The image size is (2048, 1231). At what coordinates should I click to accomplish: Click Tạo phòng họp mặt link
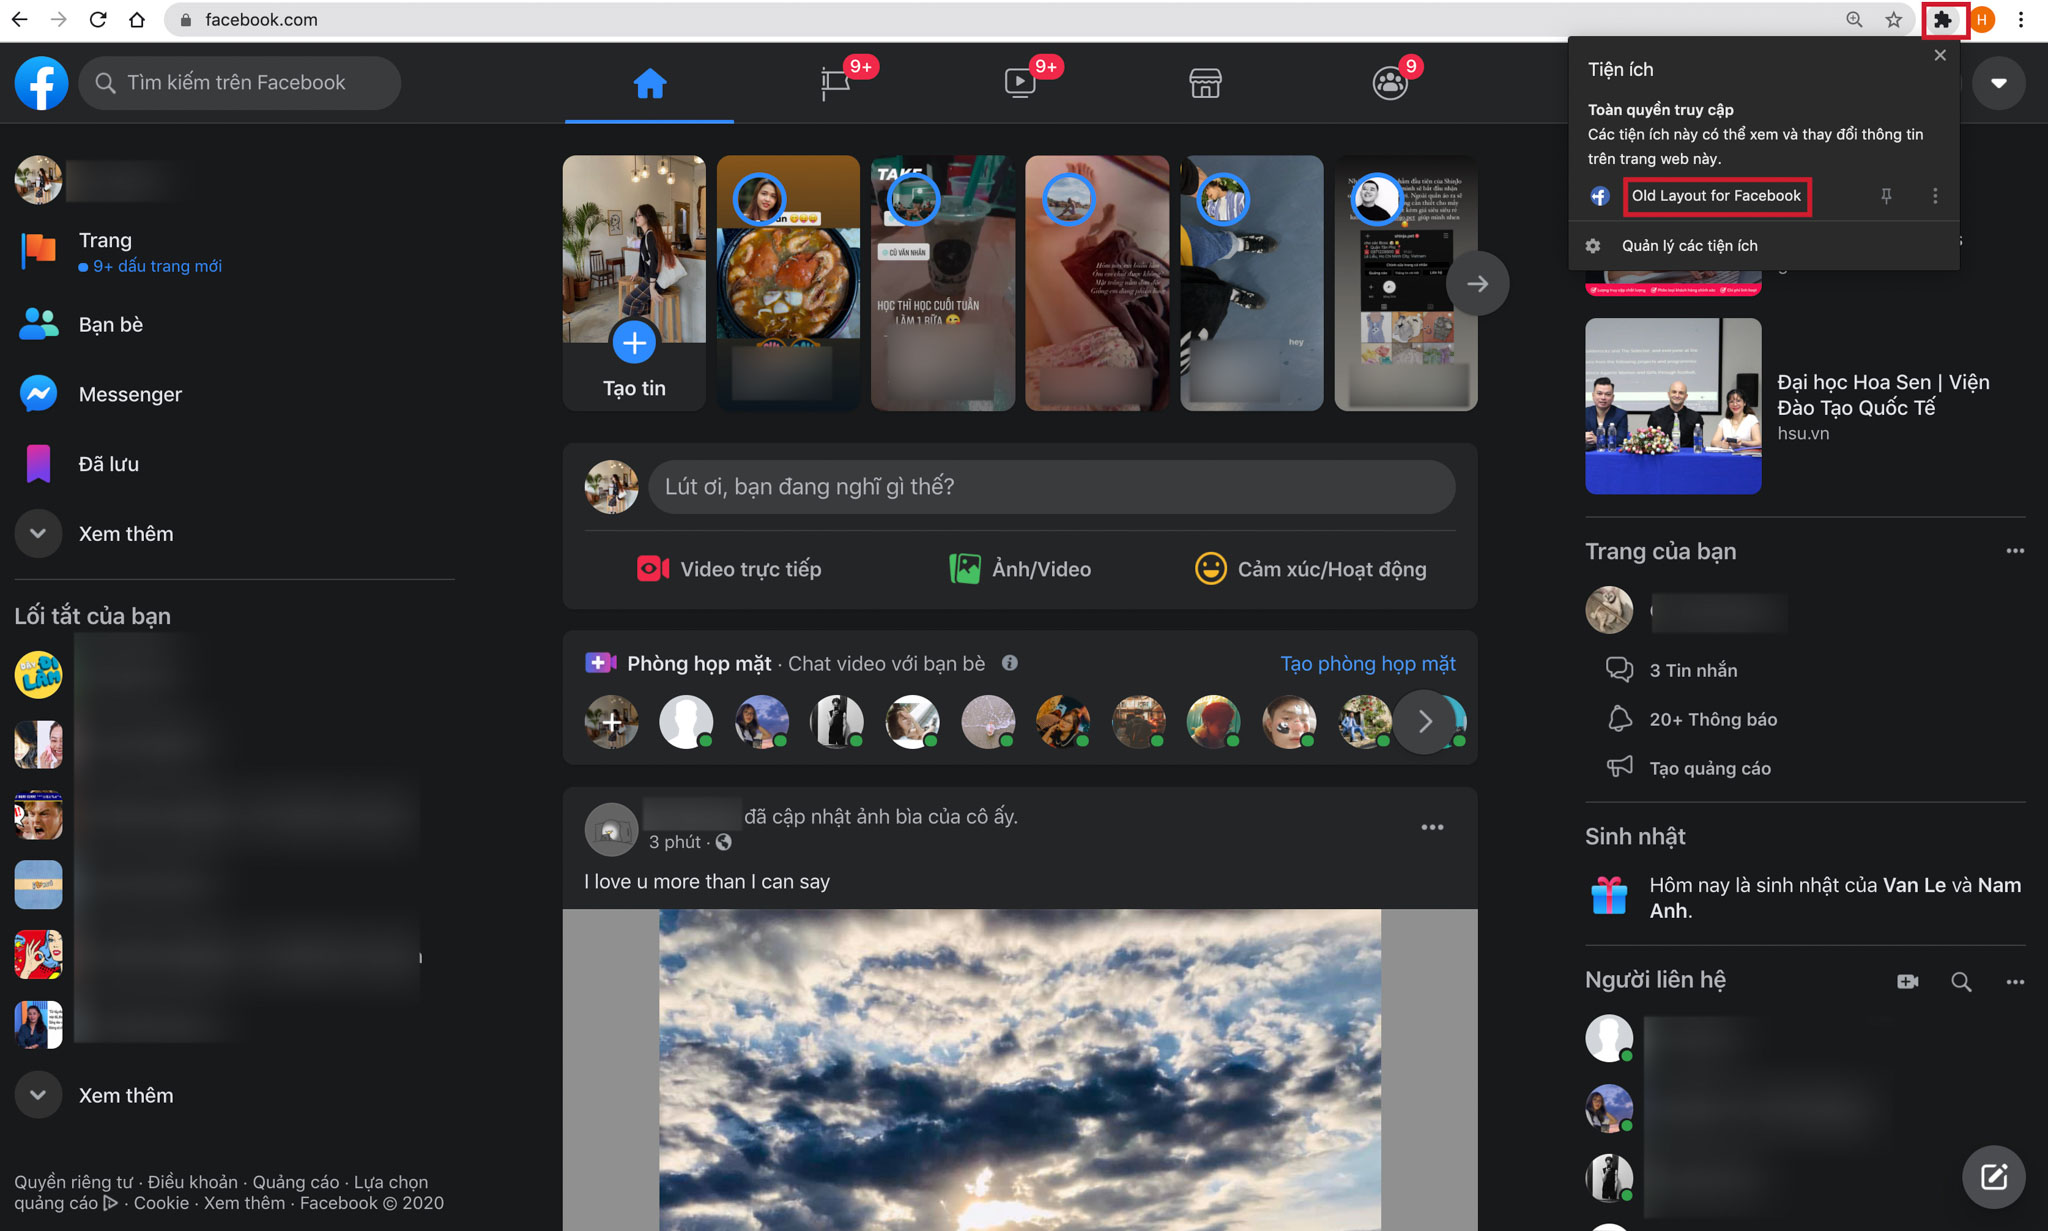1367,664
